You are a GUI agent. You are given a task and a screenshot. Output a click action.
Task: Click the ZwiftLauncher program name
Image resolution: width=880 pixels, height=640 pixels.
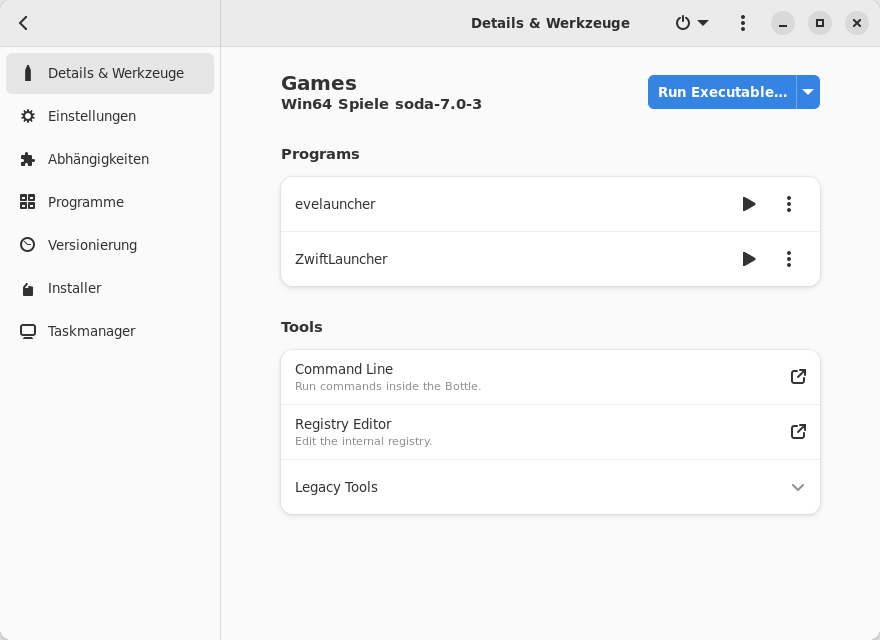pos(341,259)
